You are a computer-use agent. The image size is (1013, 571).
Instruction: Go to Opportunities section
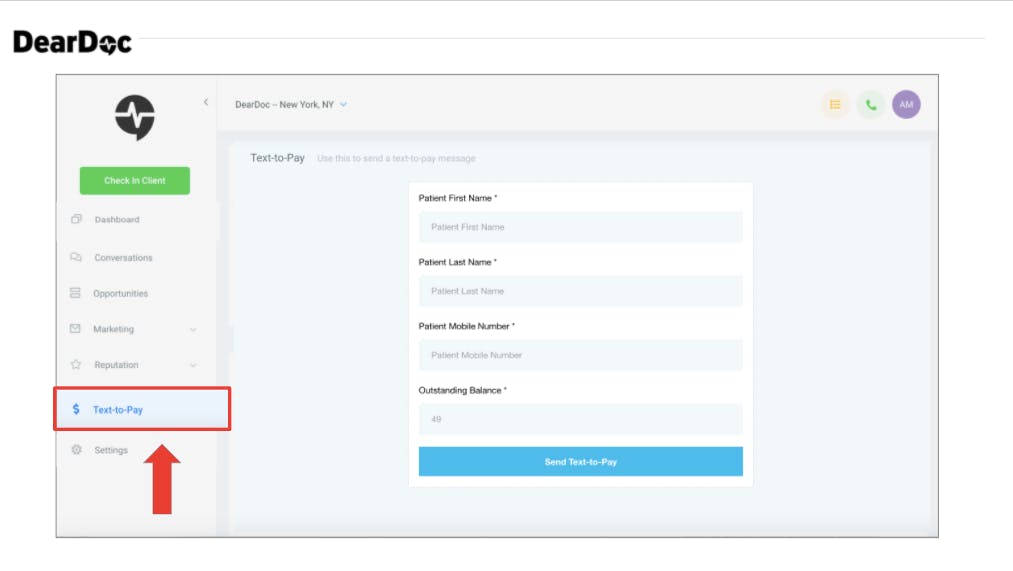pyautogui.click(x=121, y=293)
